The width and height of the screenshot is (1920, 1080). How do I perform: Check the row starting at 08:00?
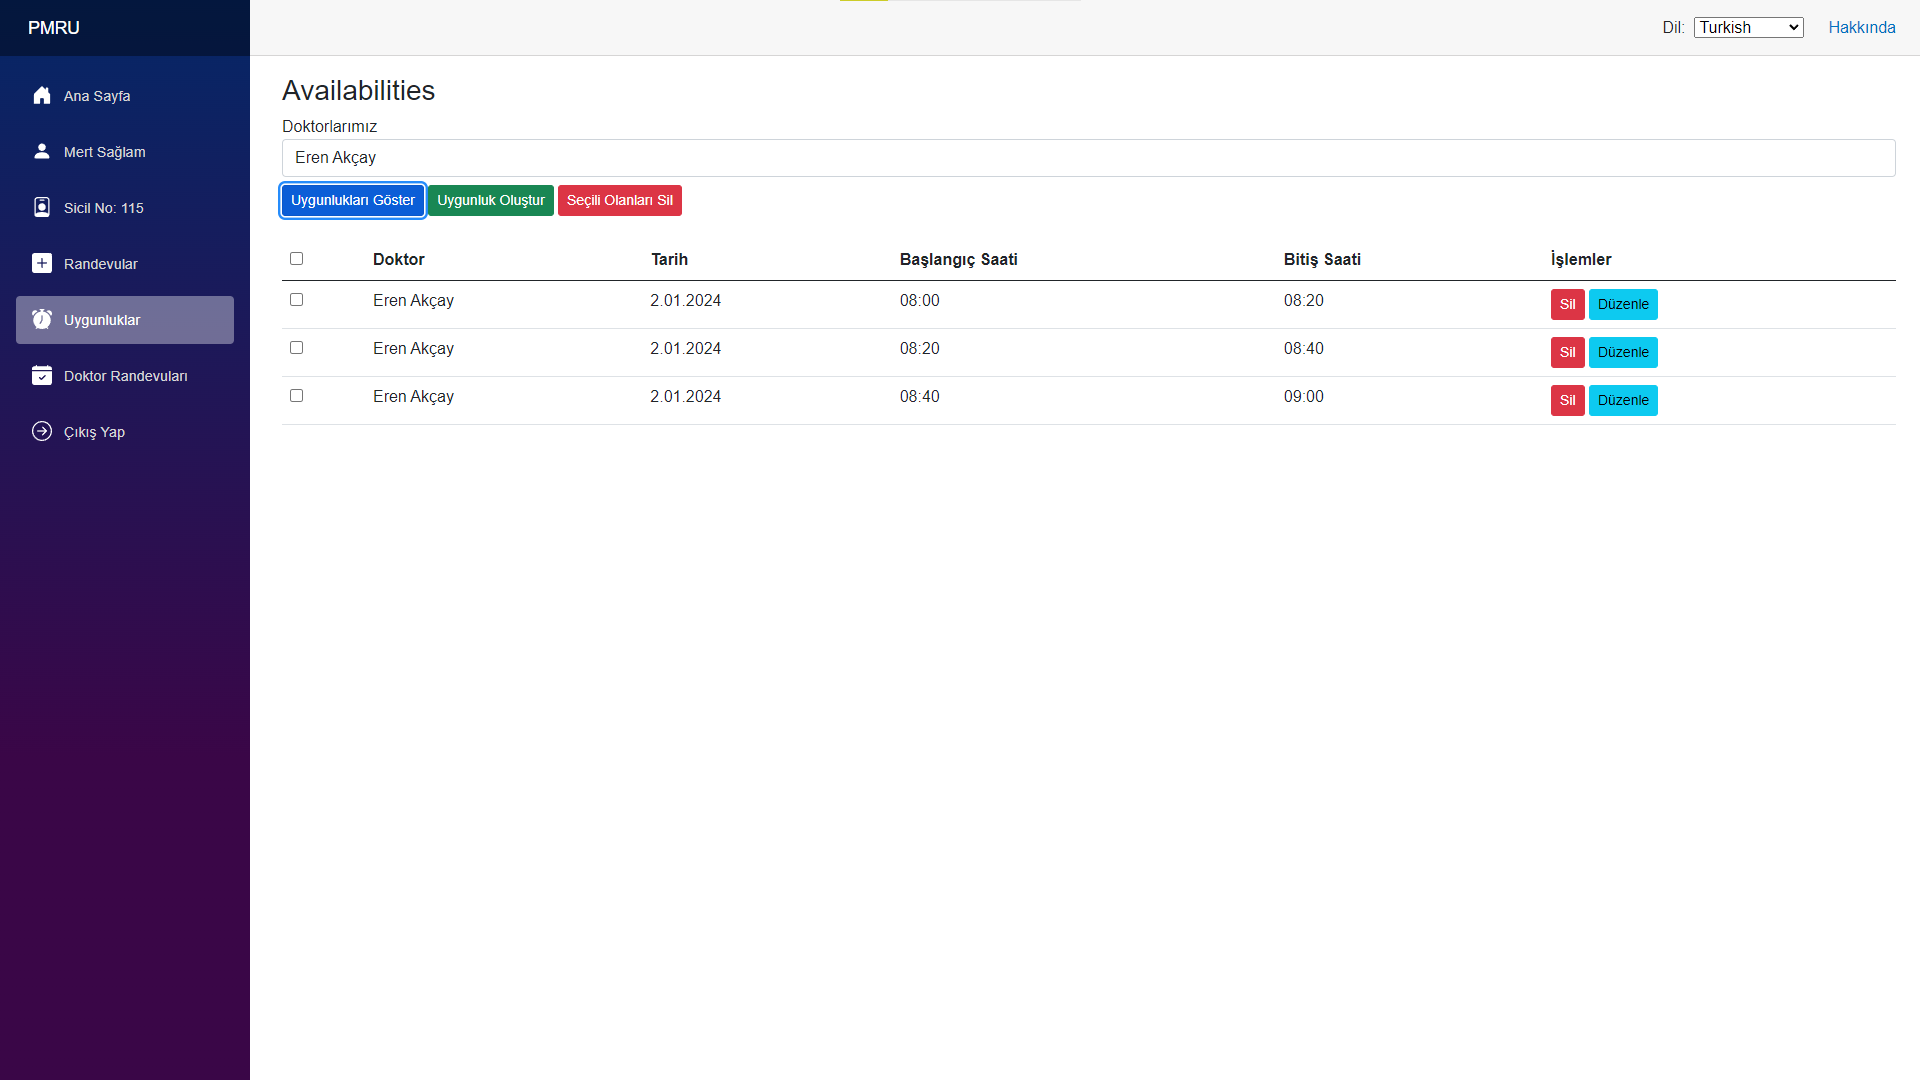click(296, 300)
